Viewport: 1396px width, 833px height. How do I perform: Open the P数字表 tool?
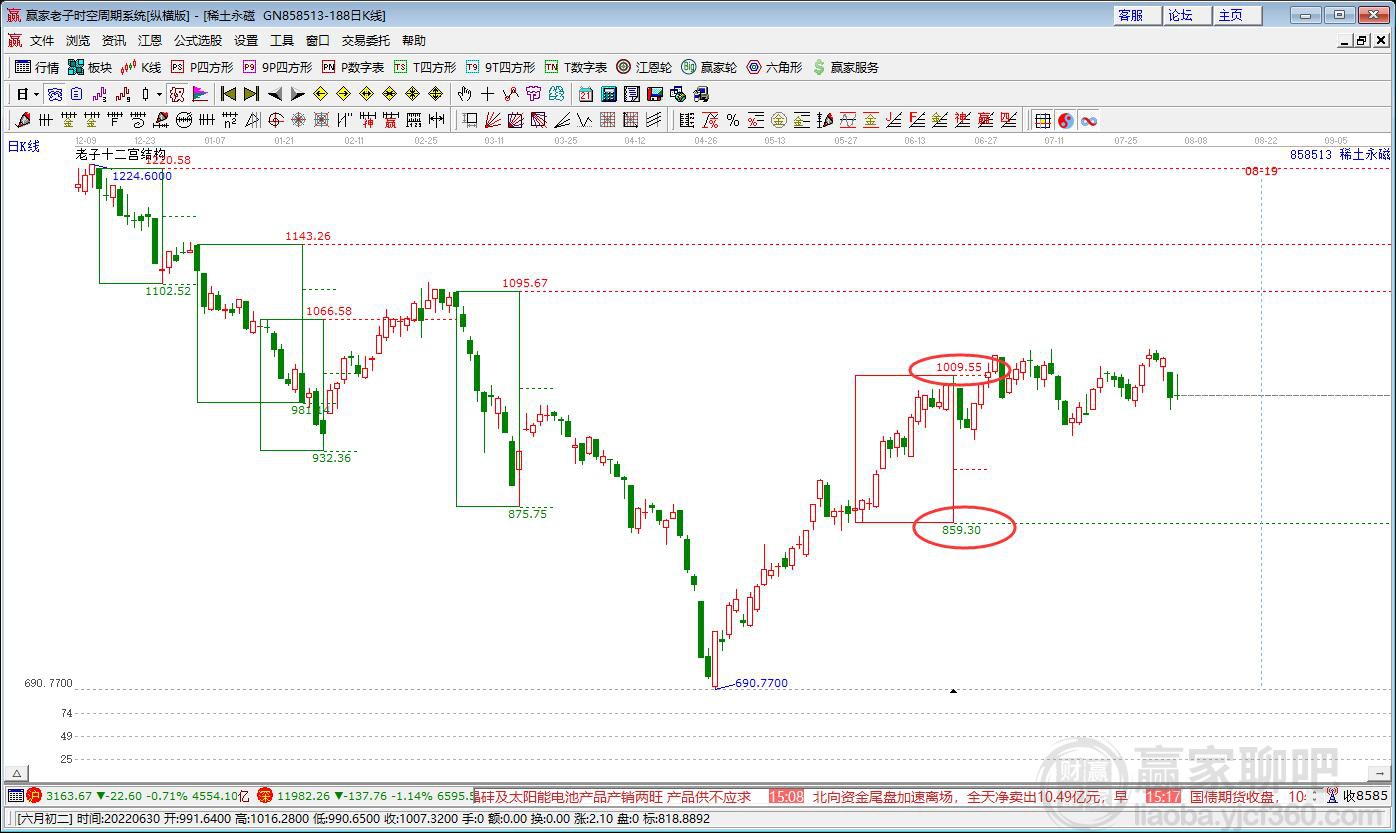point(353,67)
